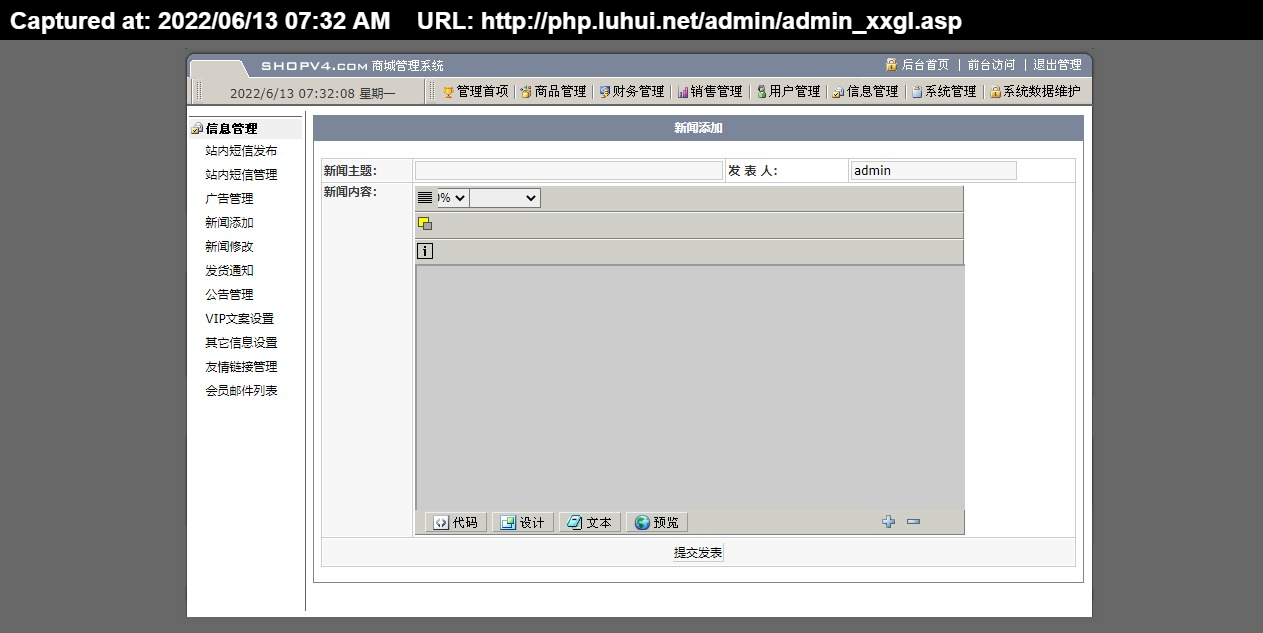Switch editor to 文本 text mode
Image resolution: width=1263 pixels, height=633 pixels.
click(x=590, y=522)
